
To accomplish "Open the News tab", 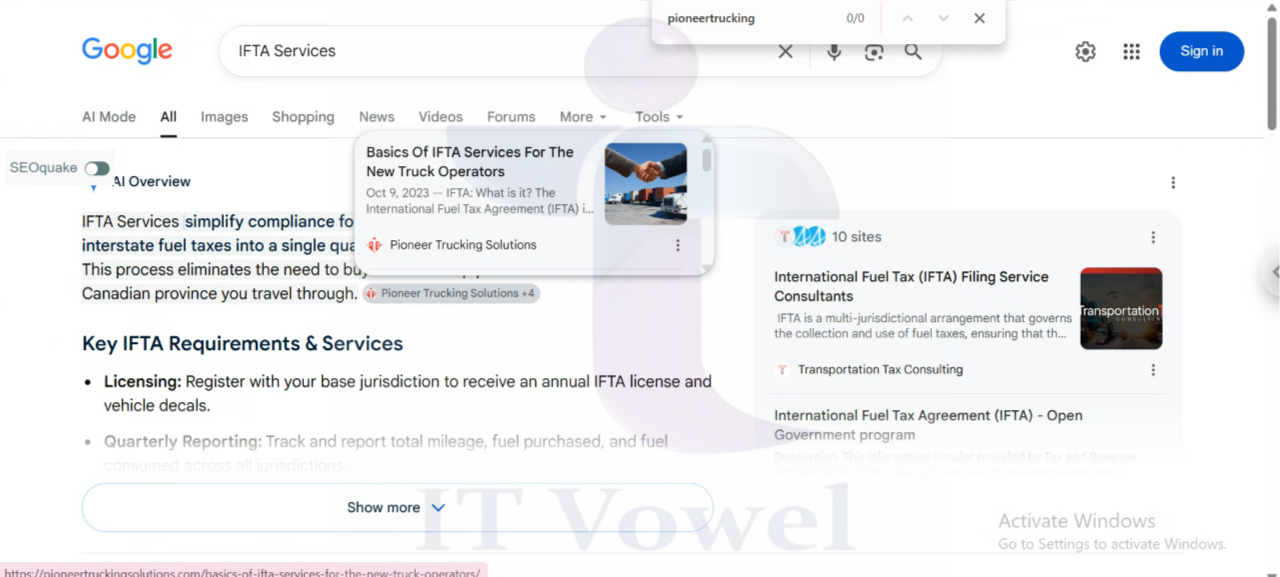I will click(376, 117).
